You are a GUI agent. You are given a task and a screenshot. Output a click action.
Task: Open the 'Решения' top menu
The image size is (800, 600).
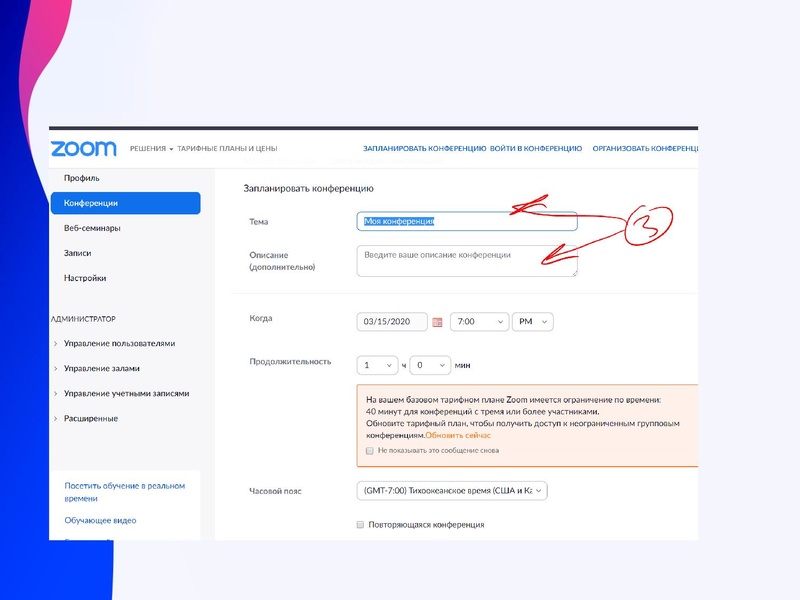click(x=151, y=149)
